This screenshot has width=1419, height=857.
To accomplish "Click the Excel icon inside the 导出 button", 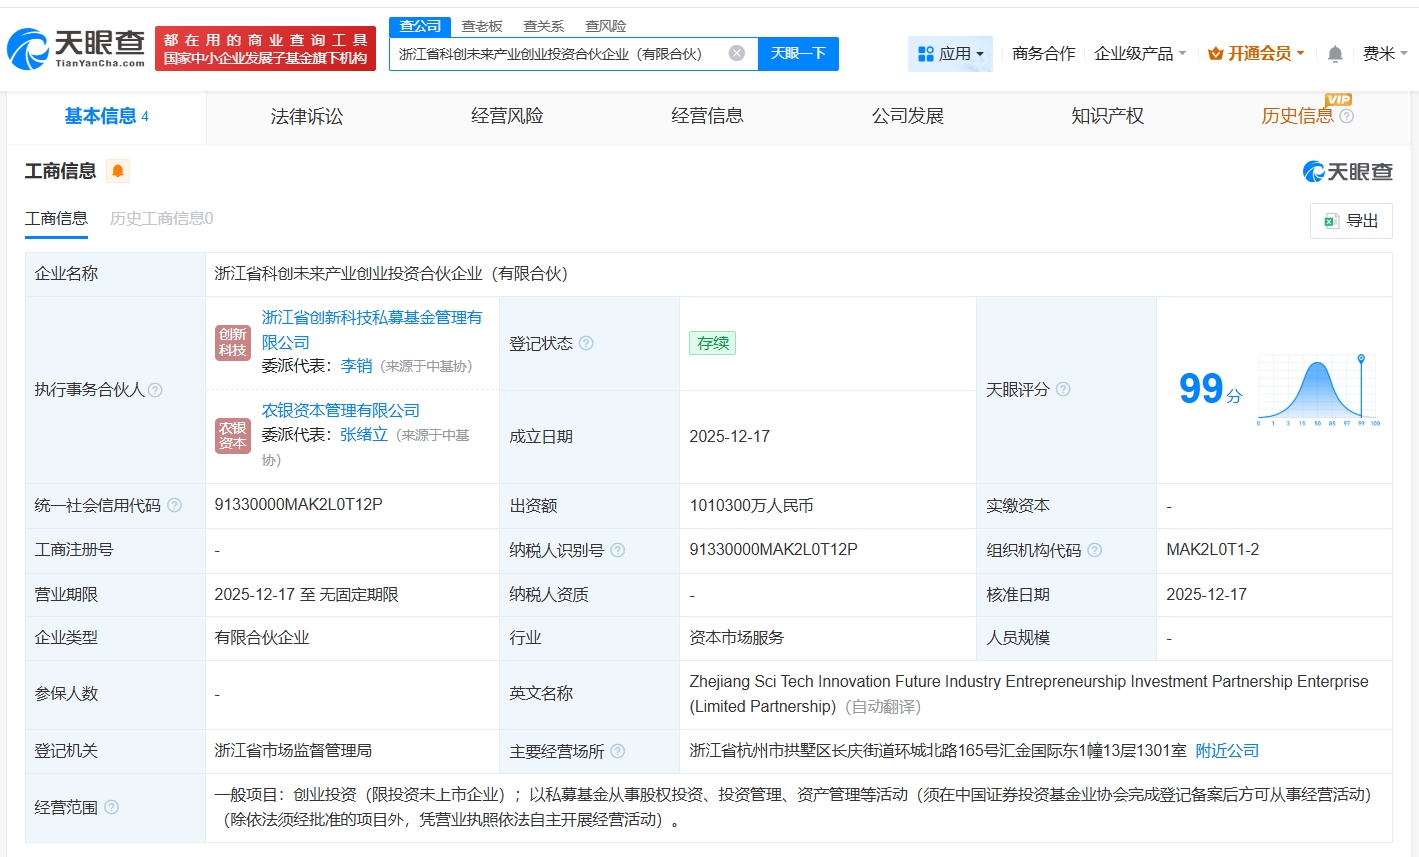I will (1330, 220).
